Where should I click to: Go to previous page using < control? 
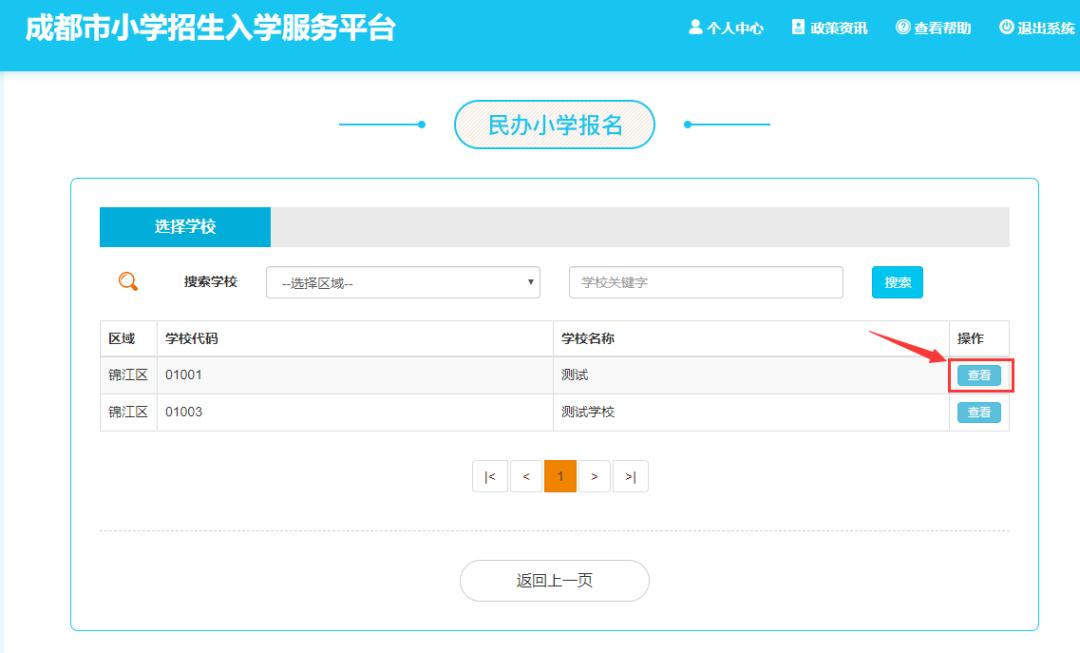(x=525, y=476)
